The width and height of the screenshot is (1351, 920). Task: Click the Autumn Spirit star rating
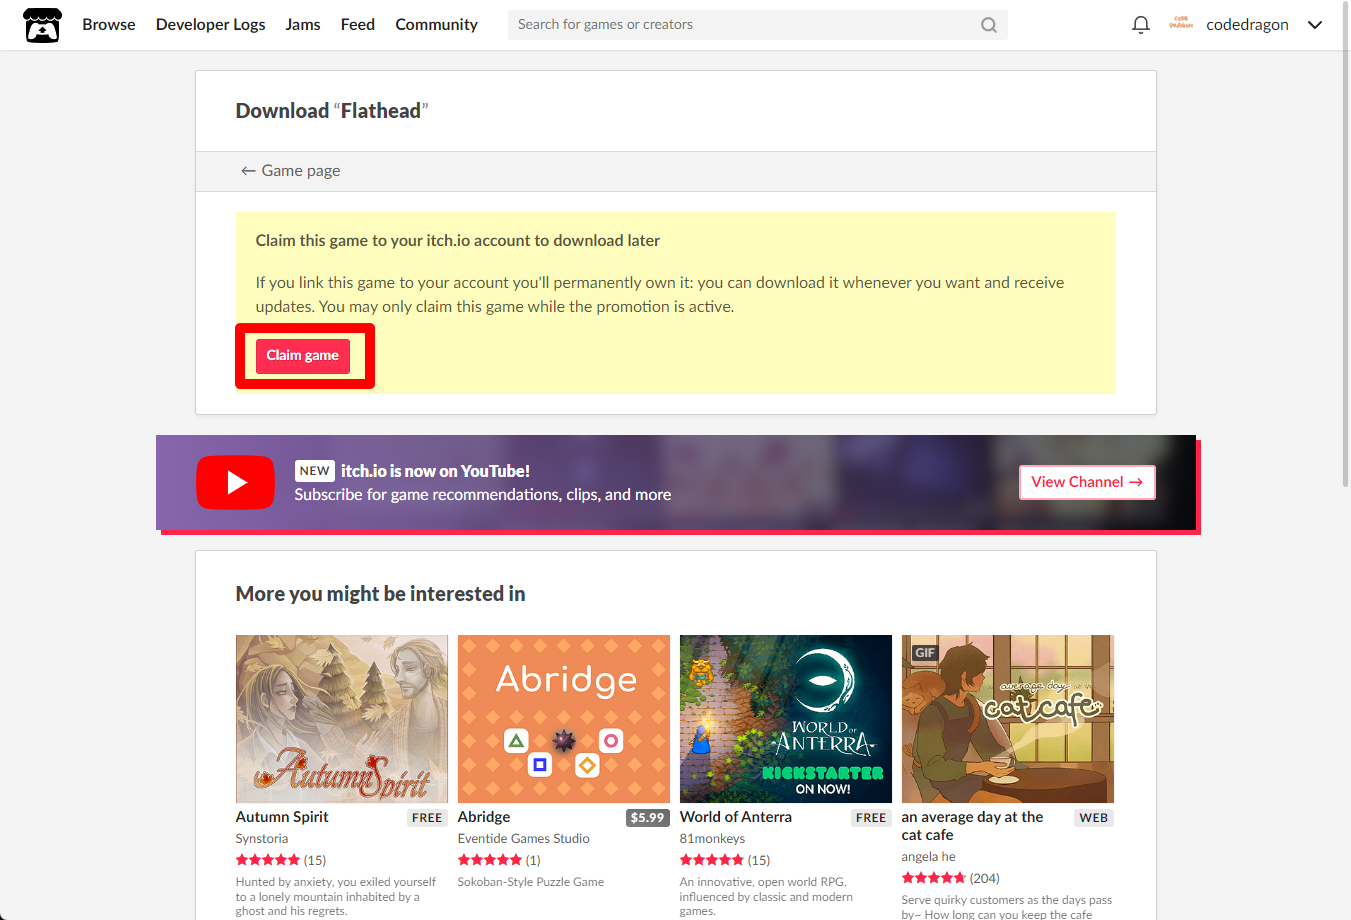click(x=268, y=860)
